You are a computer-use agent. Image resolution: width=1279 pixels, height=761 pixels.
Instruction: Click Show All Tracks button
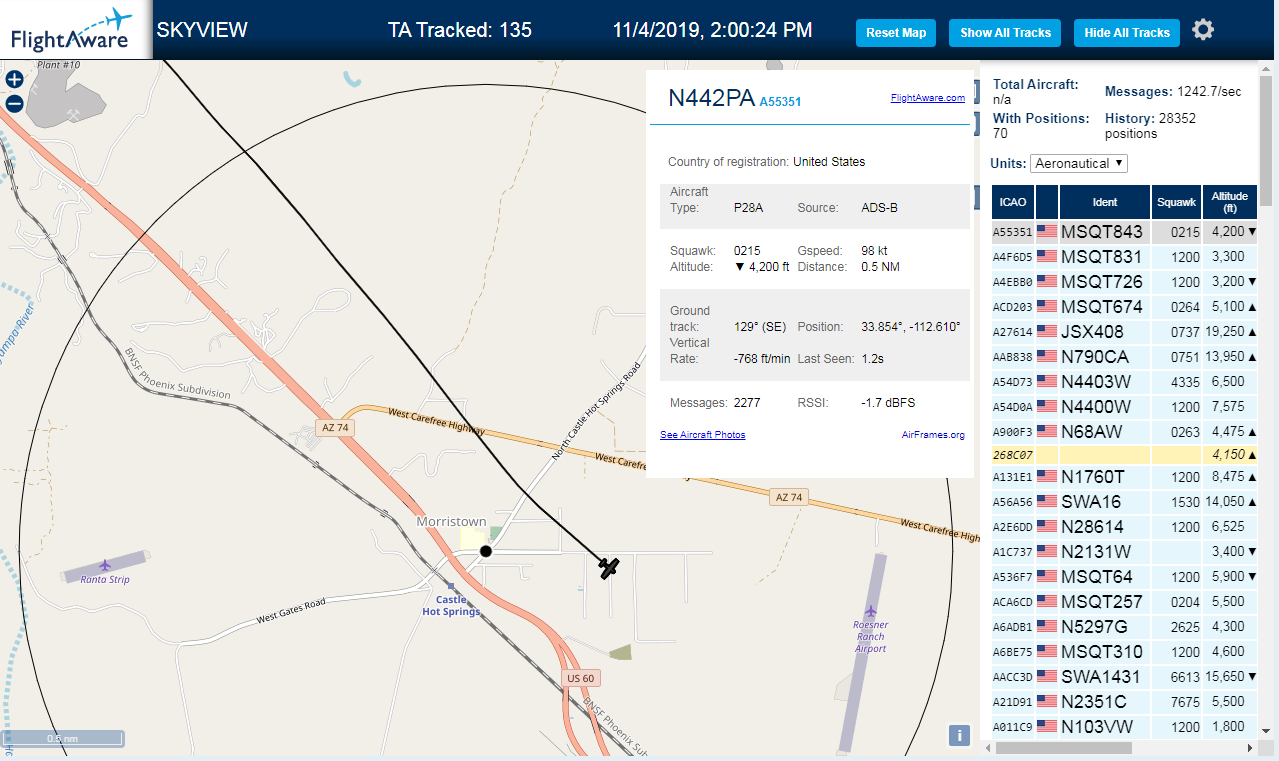(1005, 33)
